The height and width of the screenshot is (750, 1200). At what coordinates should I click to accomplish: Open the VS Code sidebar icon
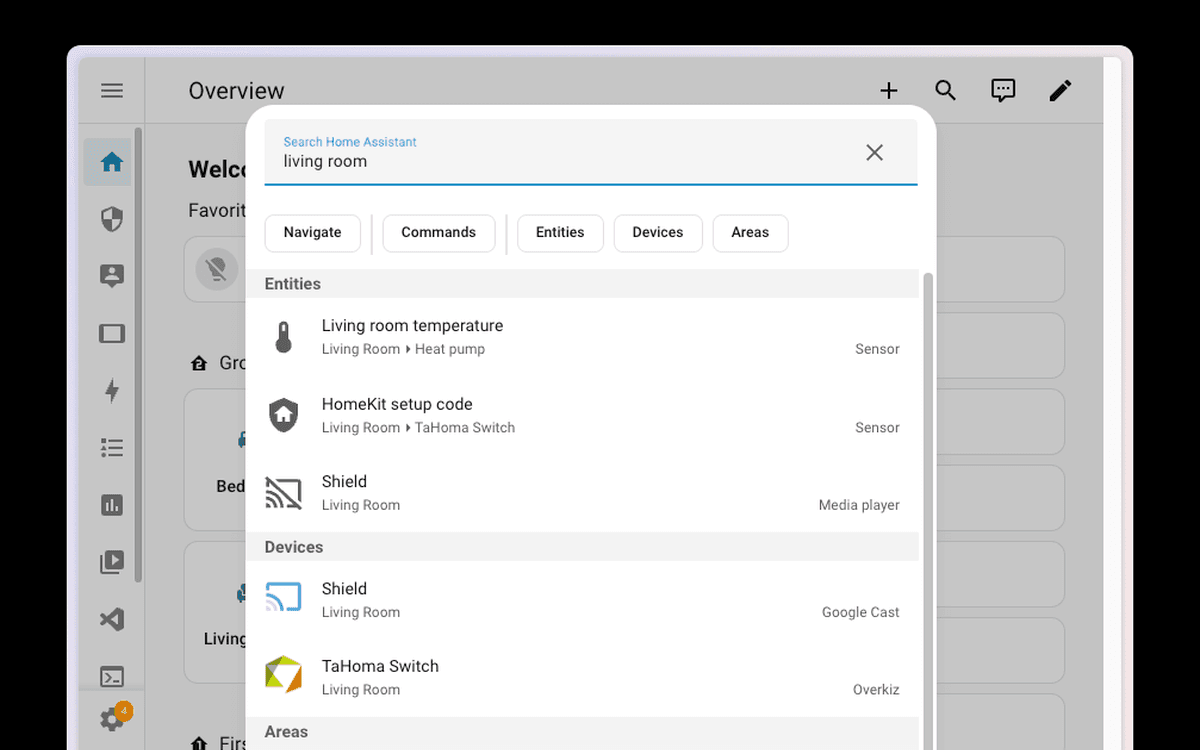pos(112,620)
